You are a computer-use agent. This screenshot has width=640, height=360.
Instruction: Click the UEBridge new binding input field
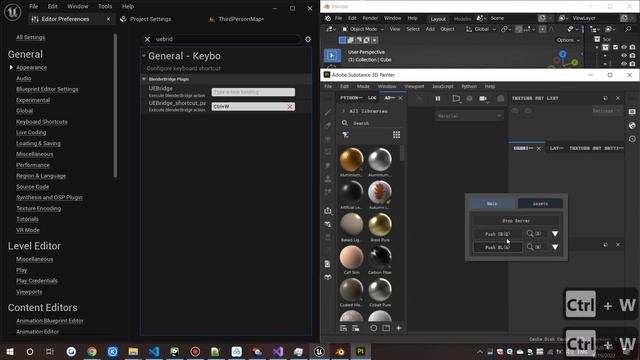(x=253, y=92)
